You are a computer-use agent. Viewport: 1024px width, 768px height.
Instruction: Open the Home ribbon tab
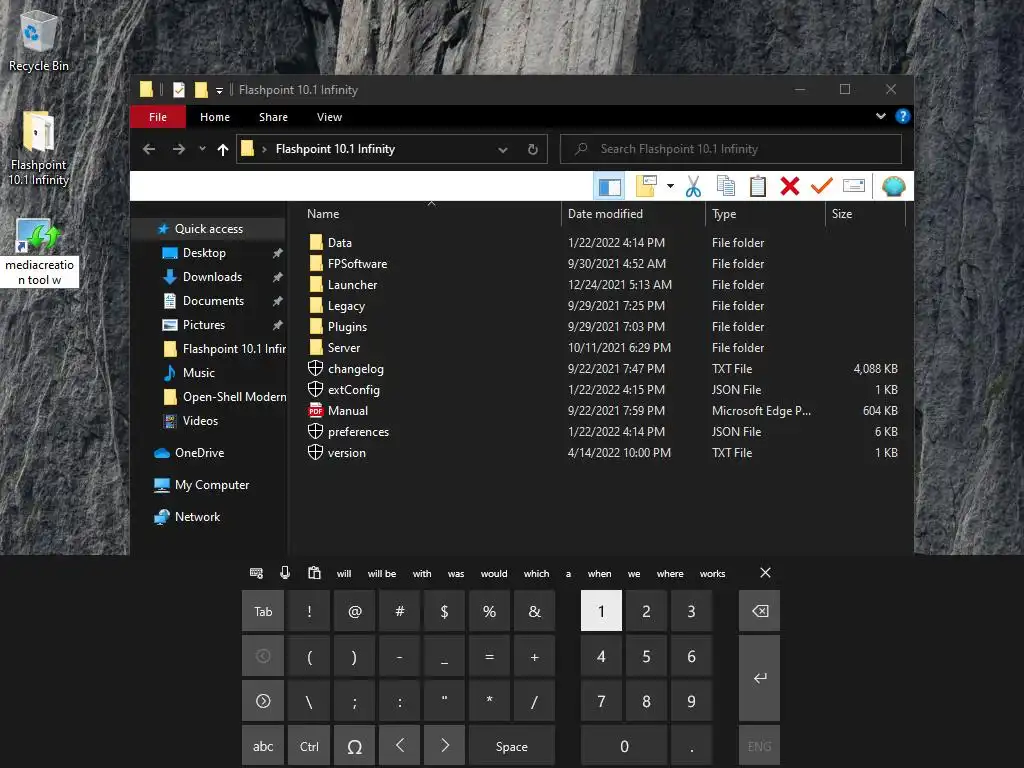tap(215, 117)
